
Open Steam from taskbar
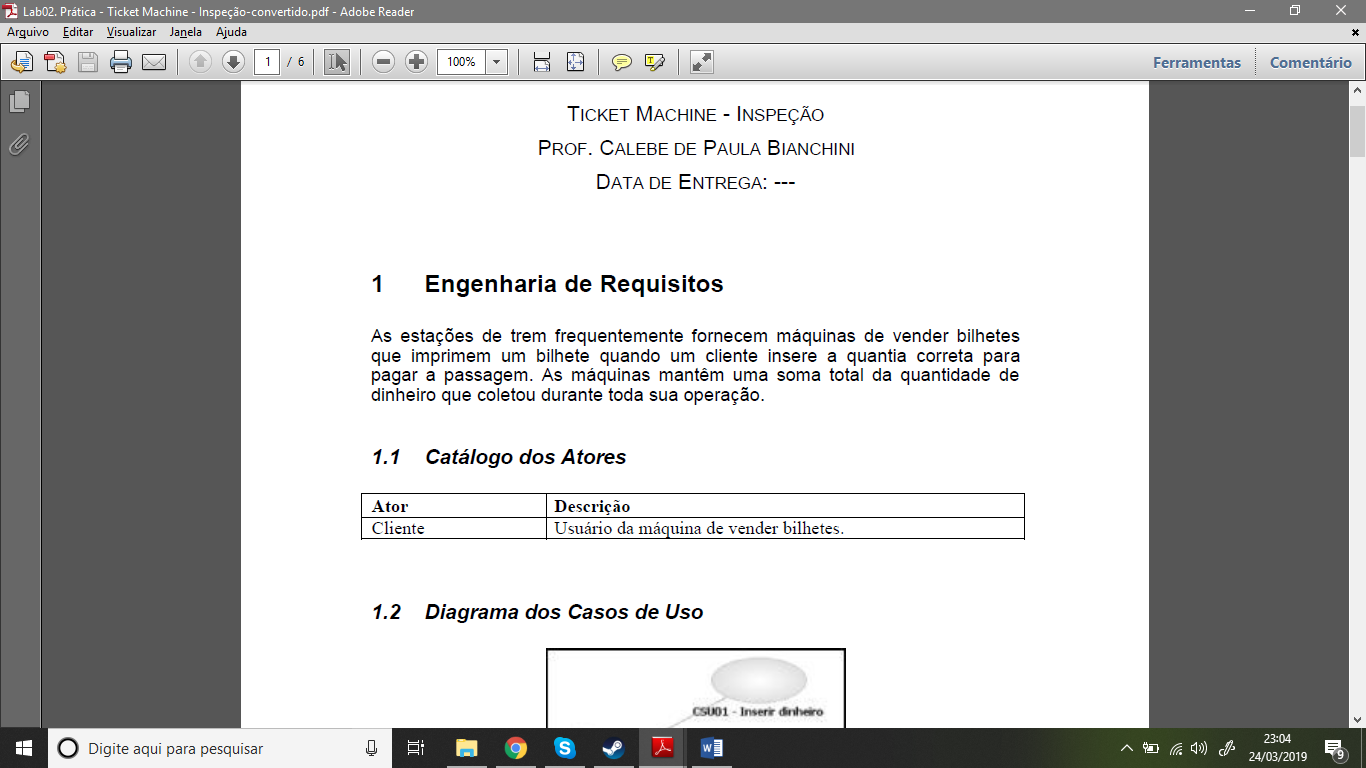coord(613,748)
